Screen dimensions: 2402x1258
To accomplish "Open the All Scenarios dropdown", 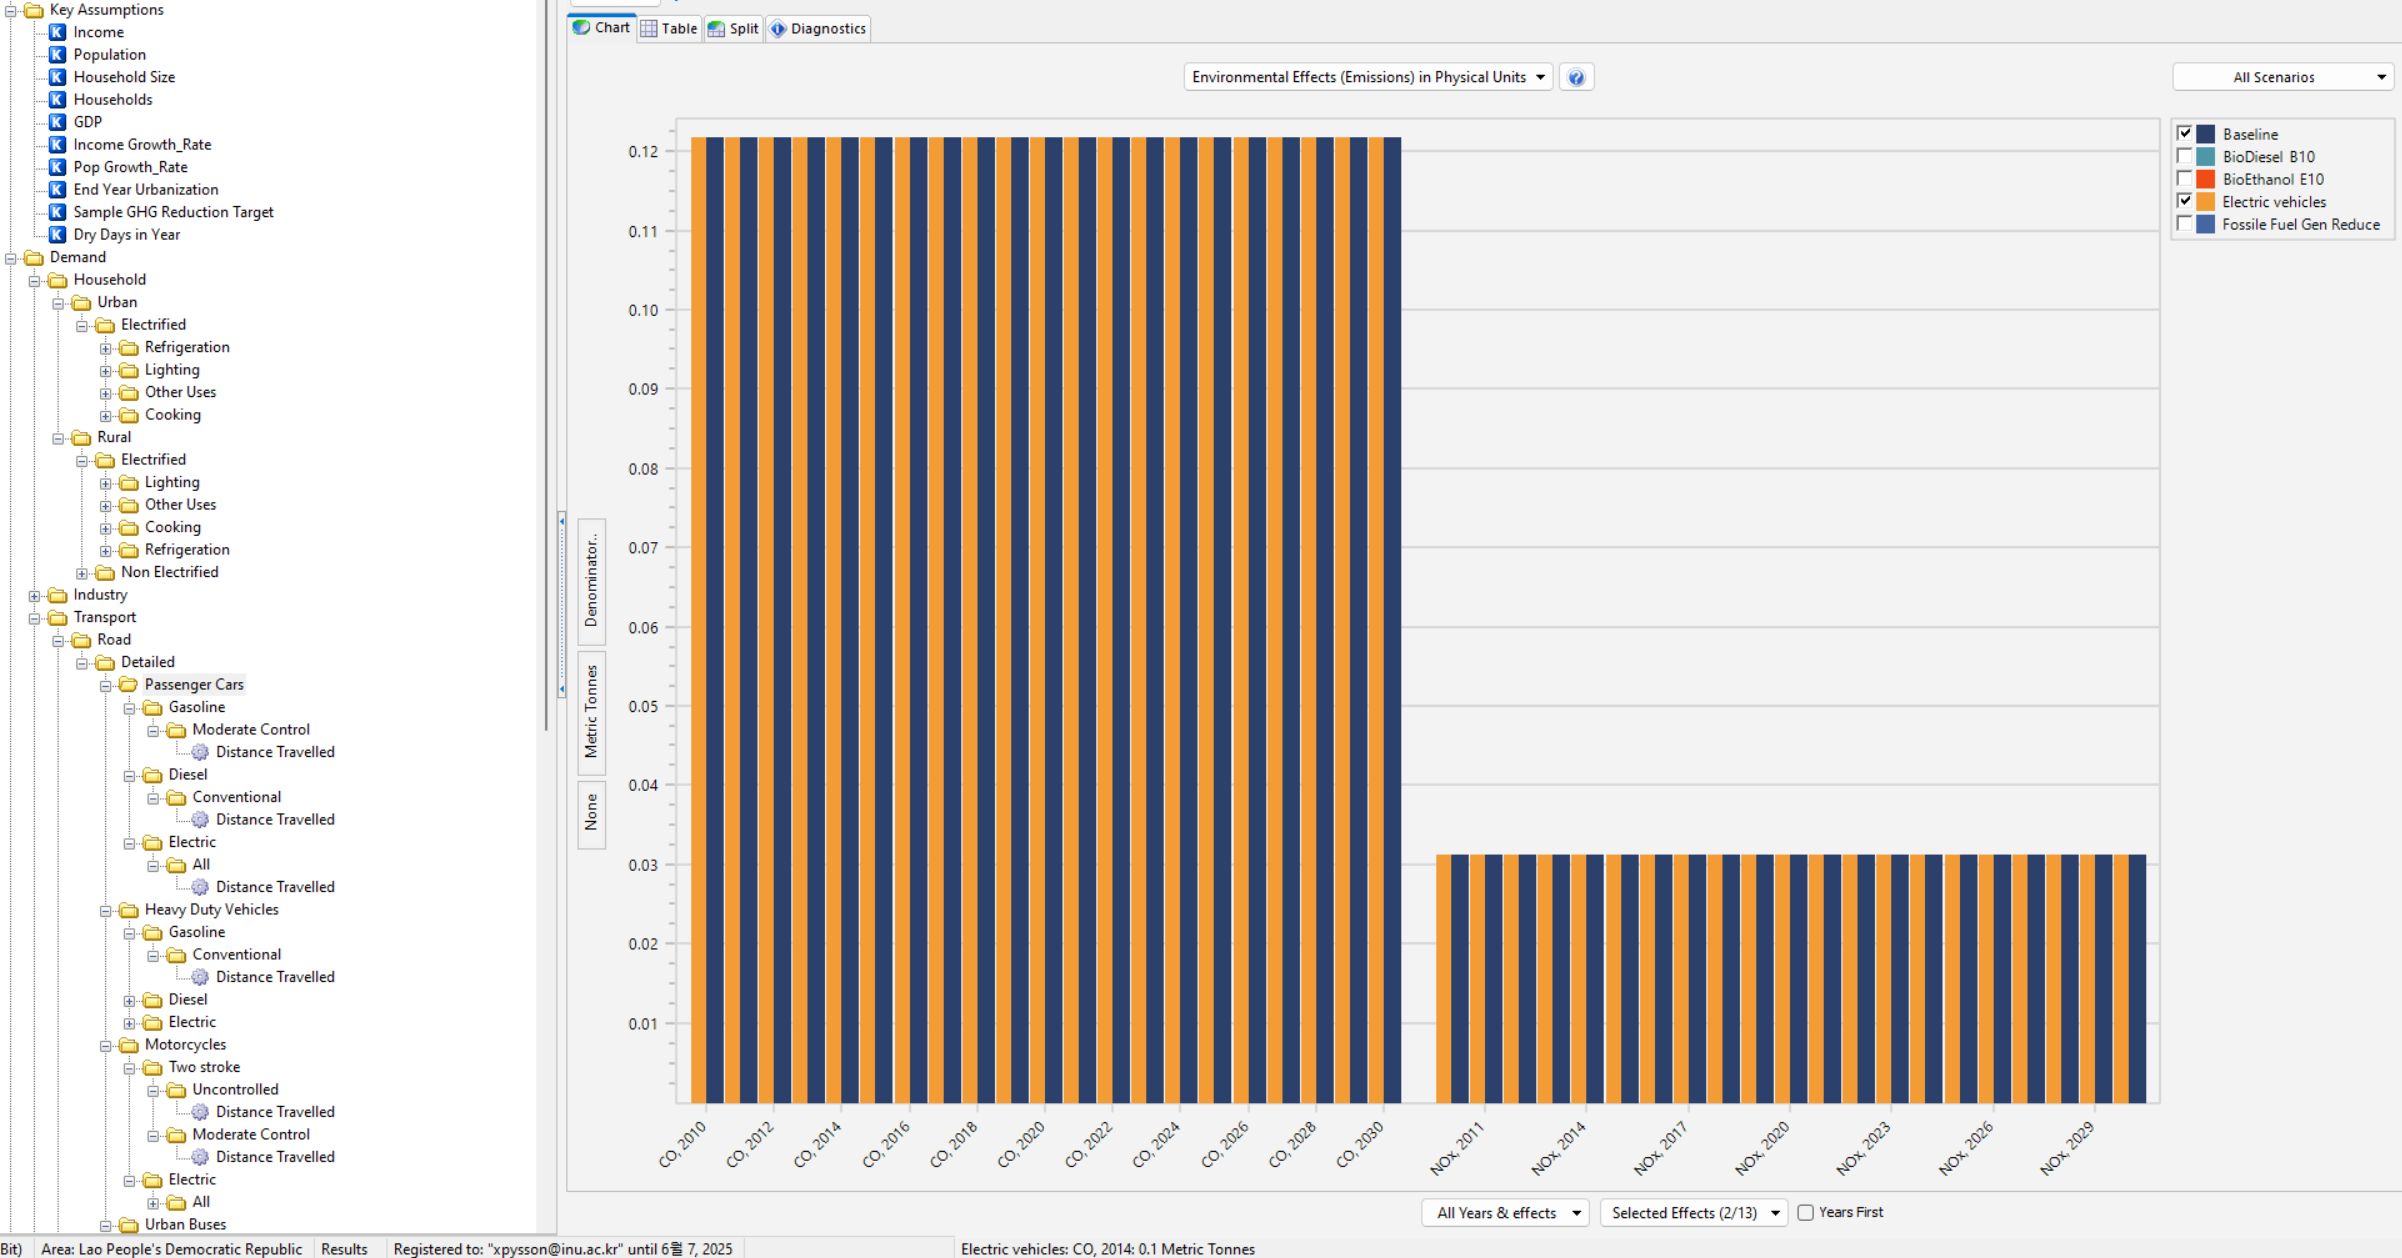I will coord(2283,77).
